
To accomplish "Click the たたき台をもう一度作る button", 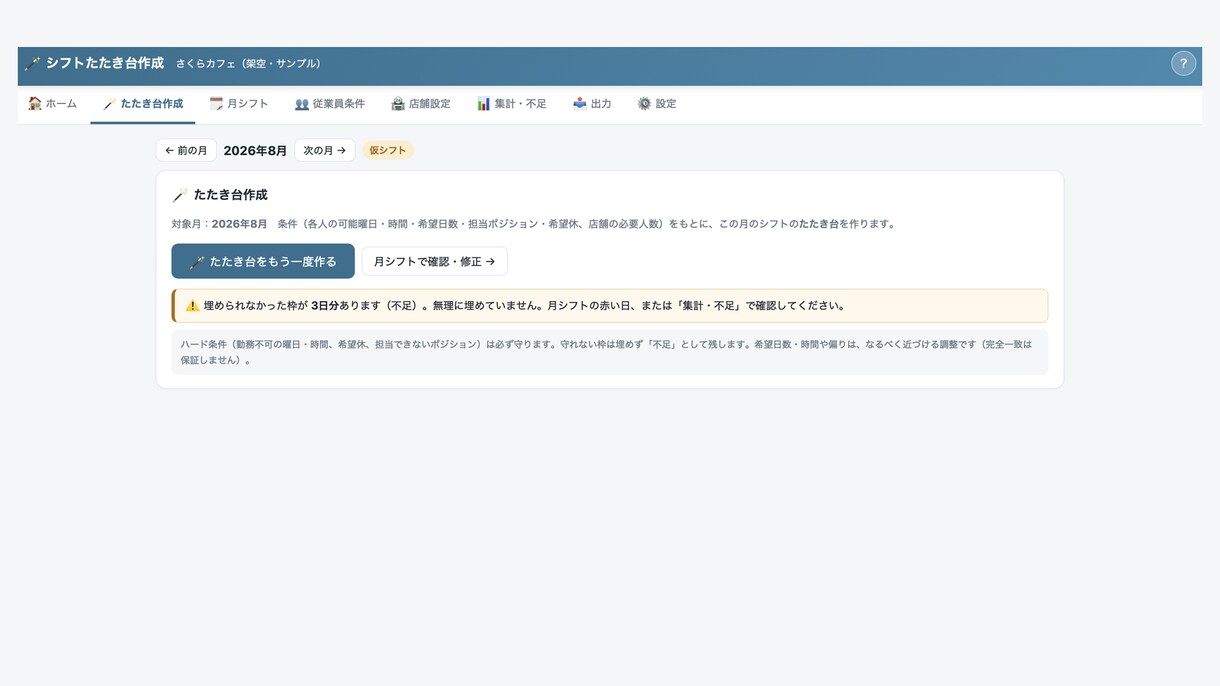I will click(x=263, y=261).
